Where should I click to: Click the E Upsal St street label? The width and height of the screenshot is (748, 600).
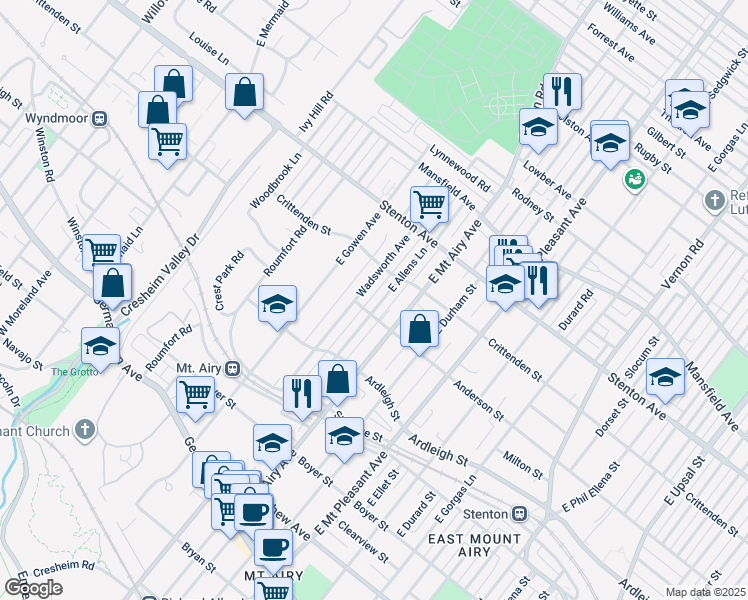685,481
